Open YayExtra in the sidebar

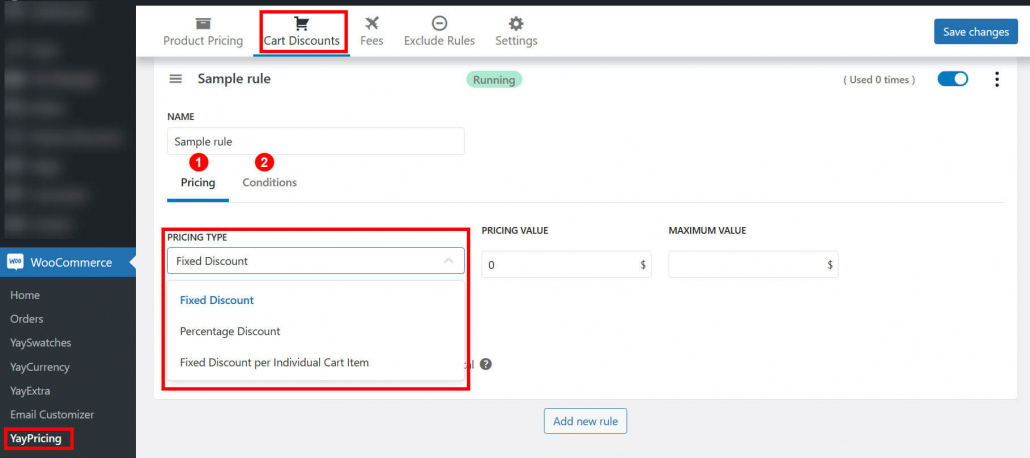30,390
